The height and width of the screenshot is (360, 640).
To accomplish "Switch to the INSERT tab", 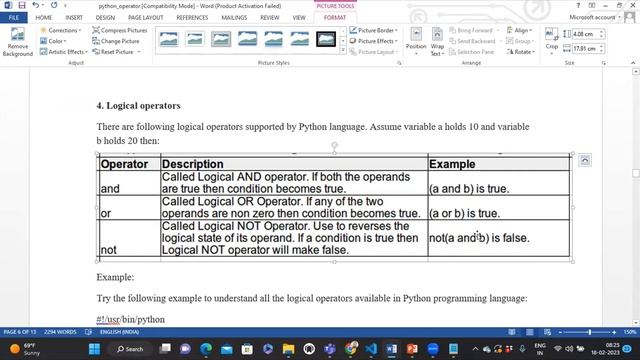I will pos(74,18).
